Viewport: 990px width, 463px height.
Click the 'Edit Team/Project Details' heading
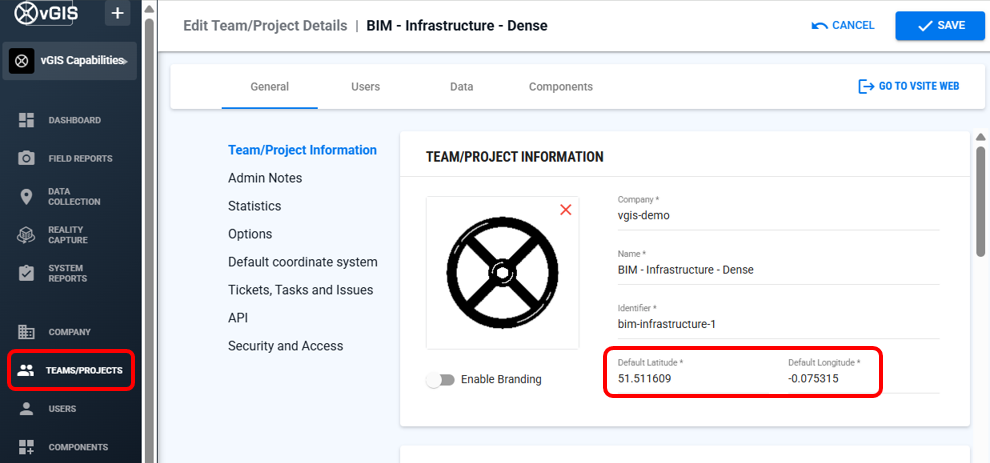(x=265, y=26)
